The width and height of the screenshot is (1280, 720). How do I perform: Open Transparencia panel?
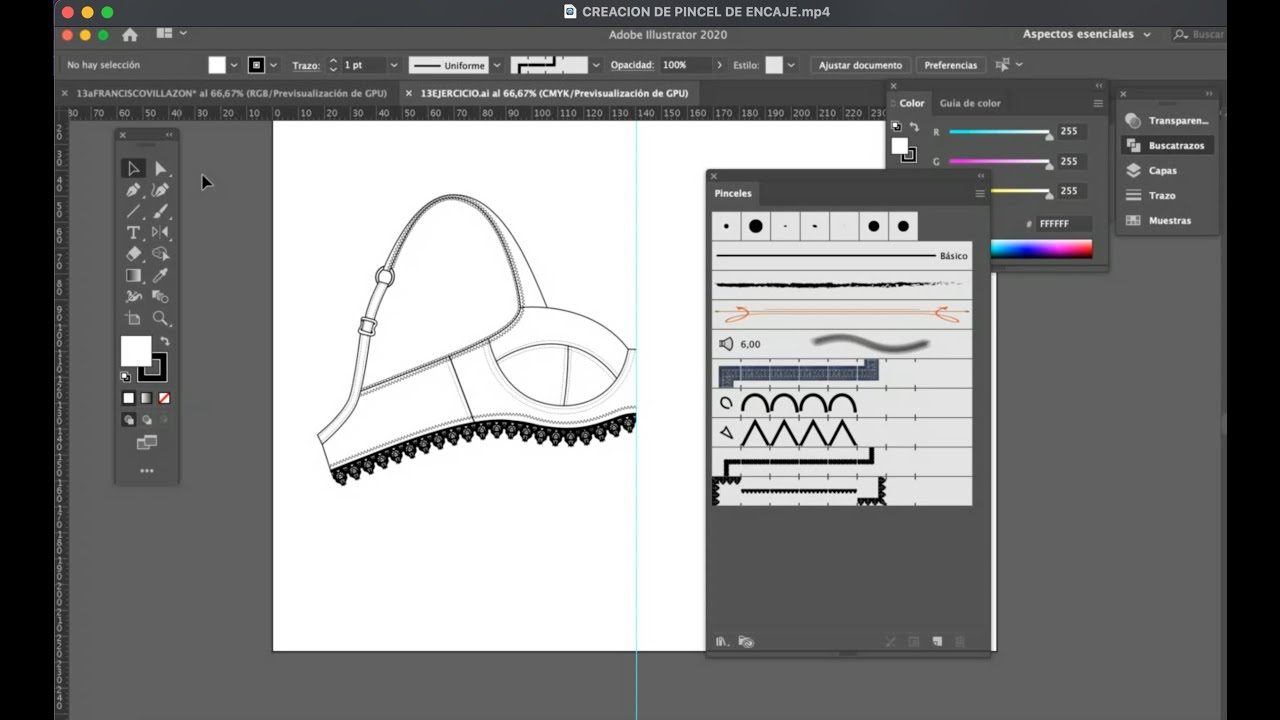(x=1167, y=121)
